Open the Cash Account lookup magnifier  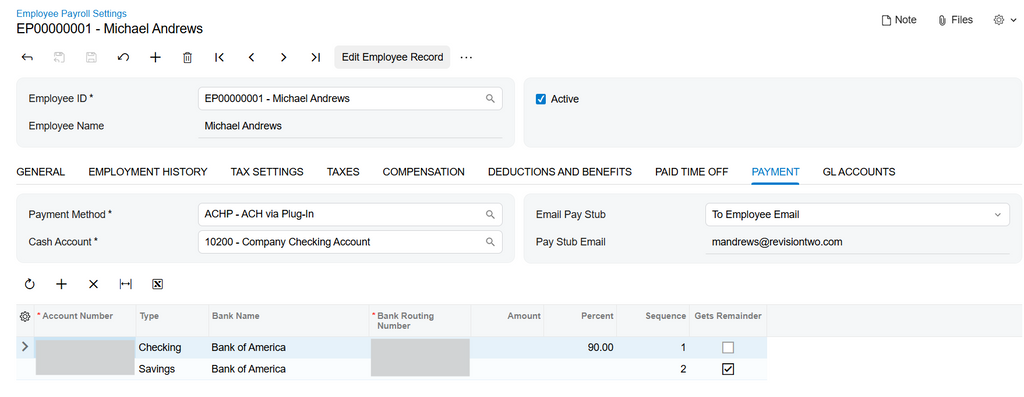[490, 242]
